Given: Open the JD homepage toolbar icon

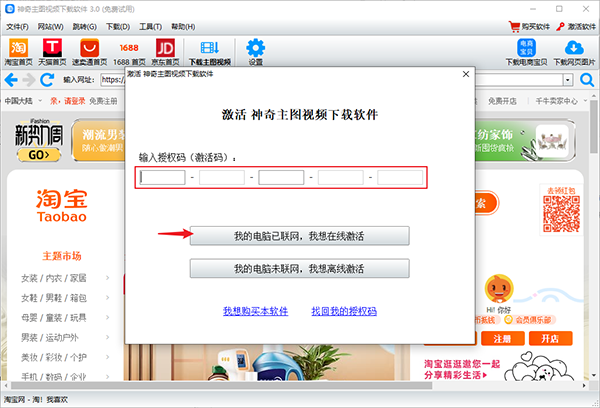Looking at the screenshot, I should pyautogui.click(x=165, y=48).
